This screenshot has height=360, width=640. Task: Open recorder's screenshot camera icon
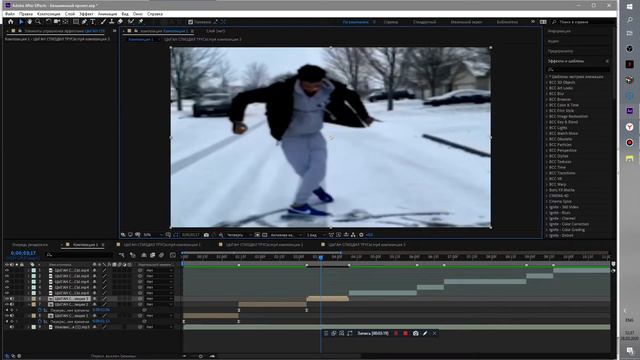click(416, 333)
